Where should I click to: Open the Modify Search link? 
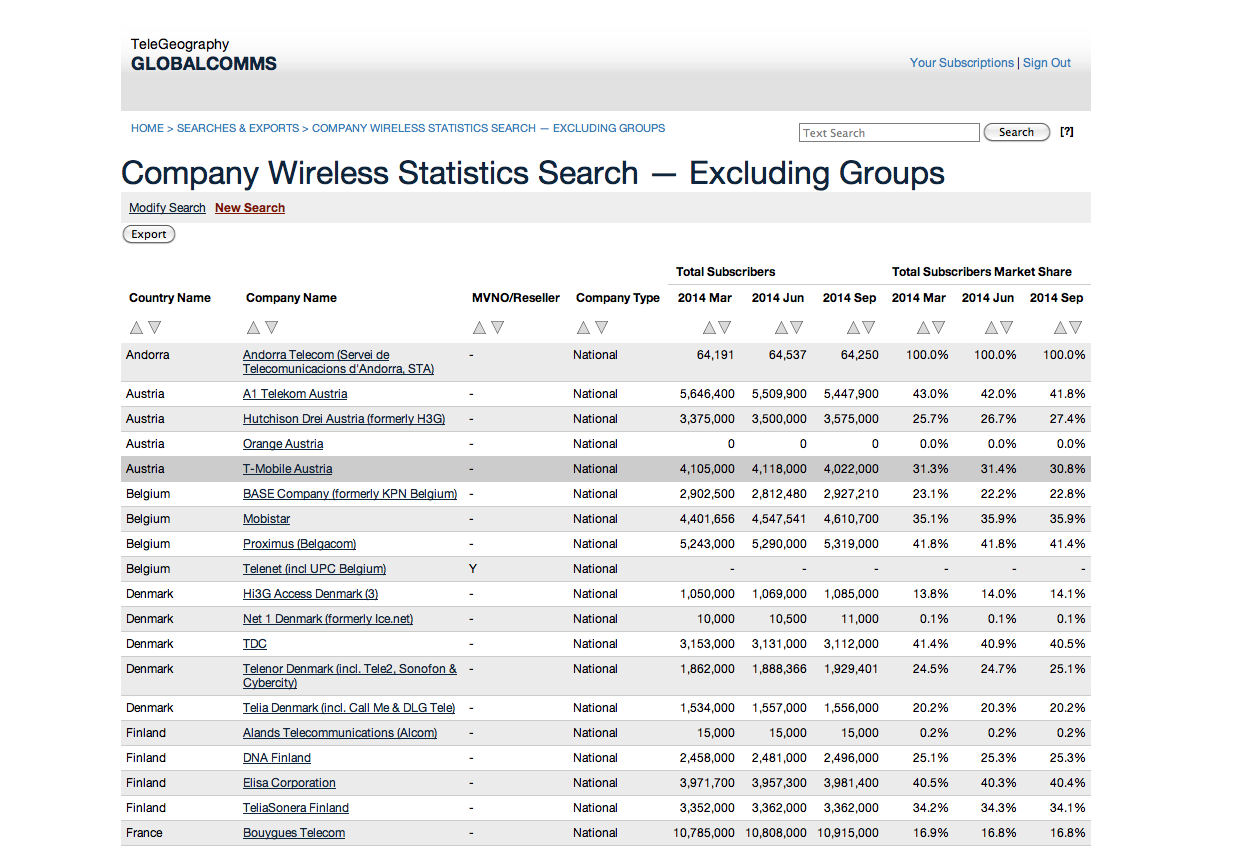tap(167, 208)
